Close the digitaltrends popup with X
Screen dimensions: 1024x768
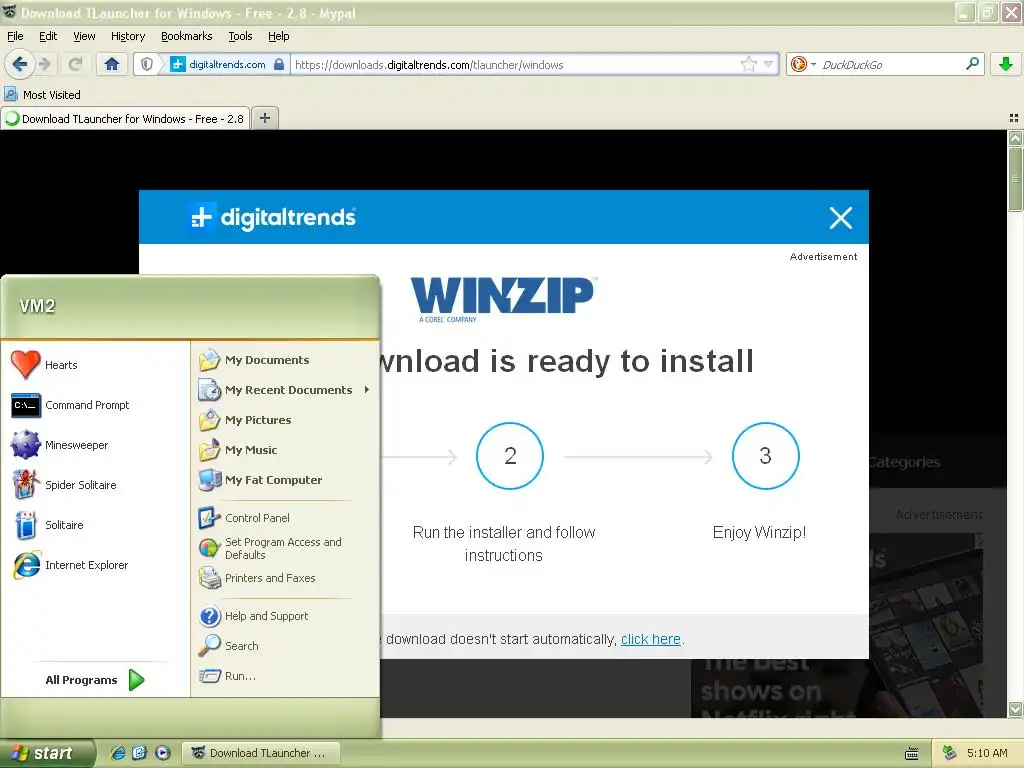[840, 217]
